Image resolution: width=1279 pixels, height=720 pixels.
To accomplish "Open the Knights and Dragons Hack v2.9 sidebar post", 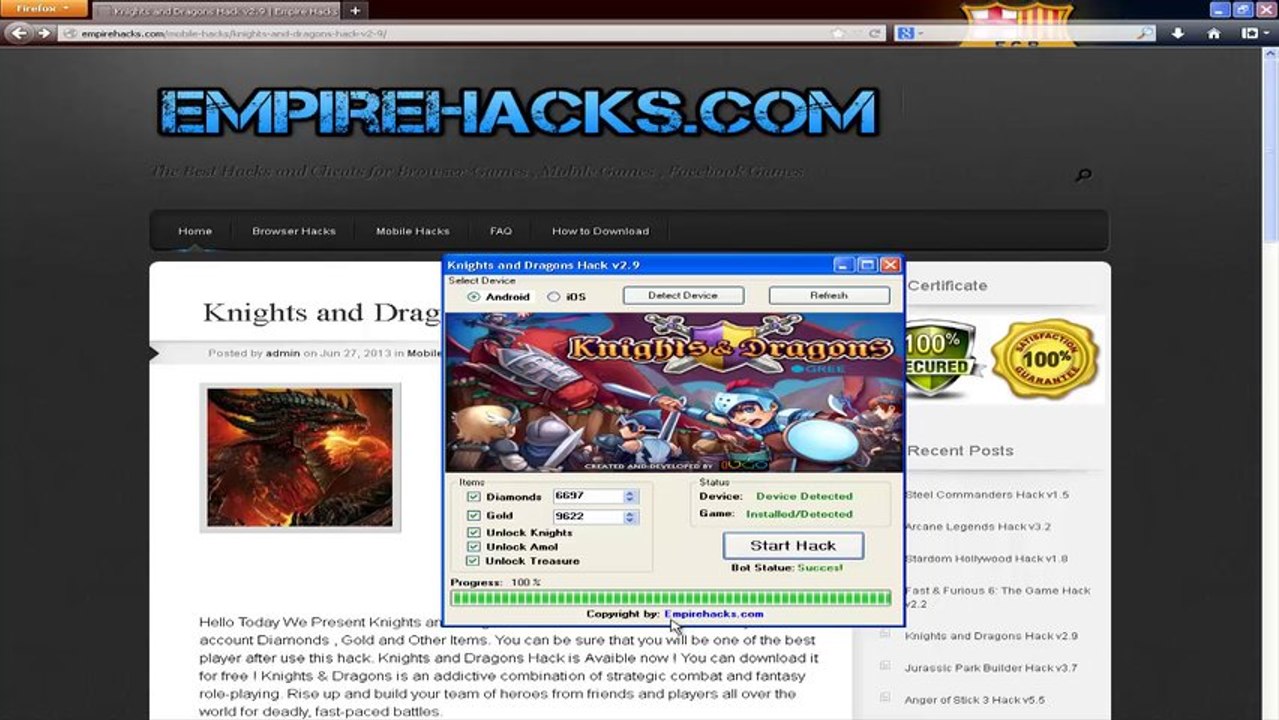I will 991,635.
